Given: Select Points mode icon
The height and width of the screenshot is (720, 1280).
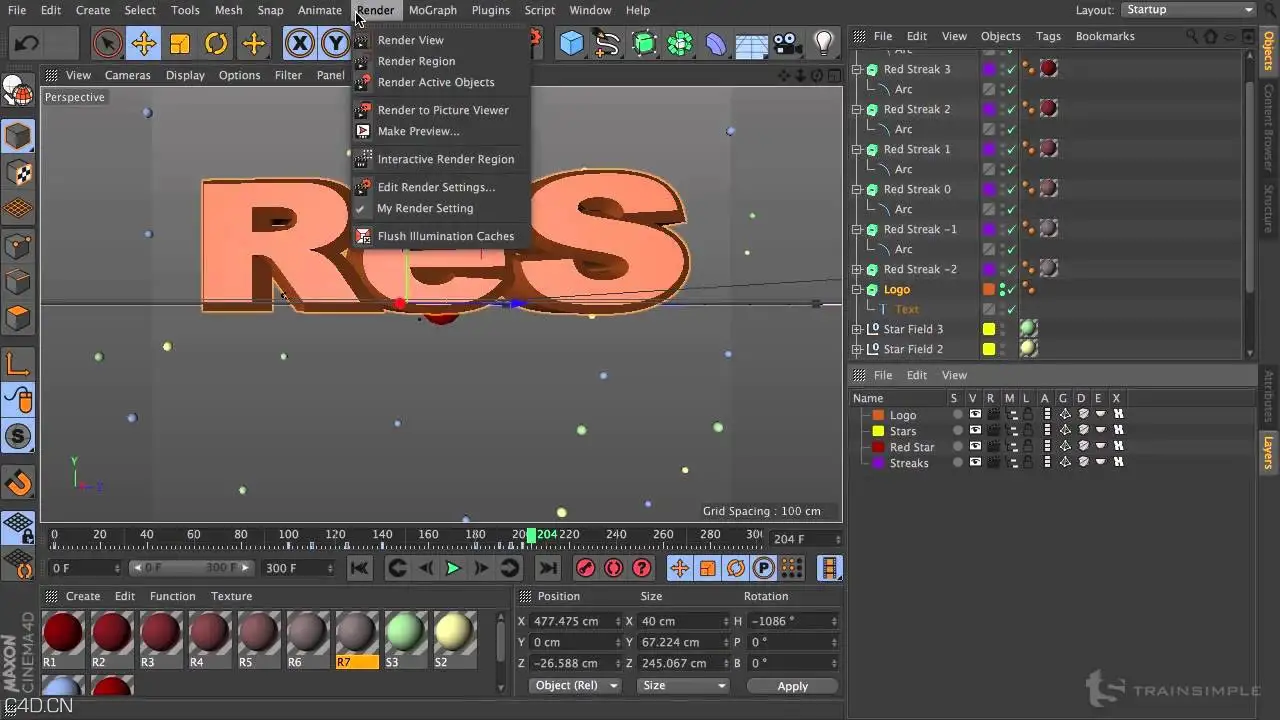Looking at the screenshot, I should [x=18, y=245].
